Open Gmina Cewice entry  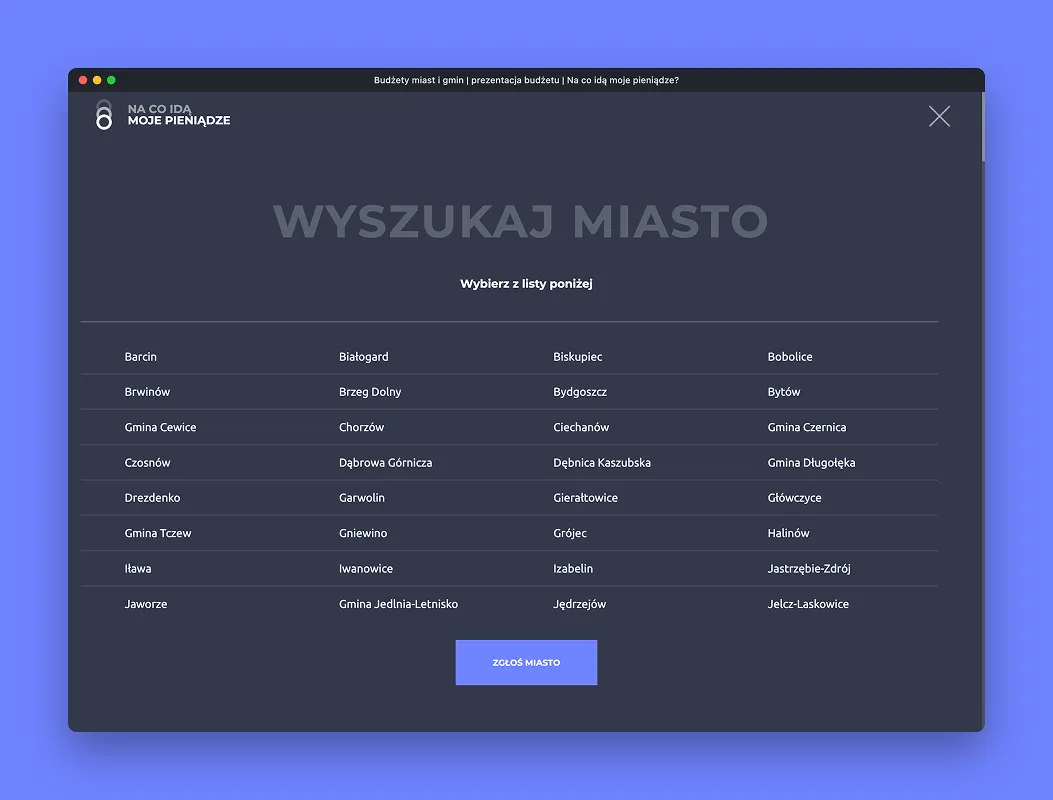click(x=161, y=427)
